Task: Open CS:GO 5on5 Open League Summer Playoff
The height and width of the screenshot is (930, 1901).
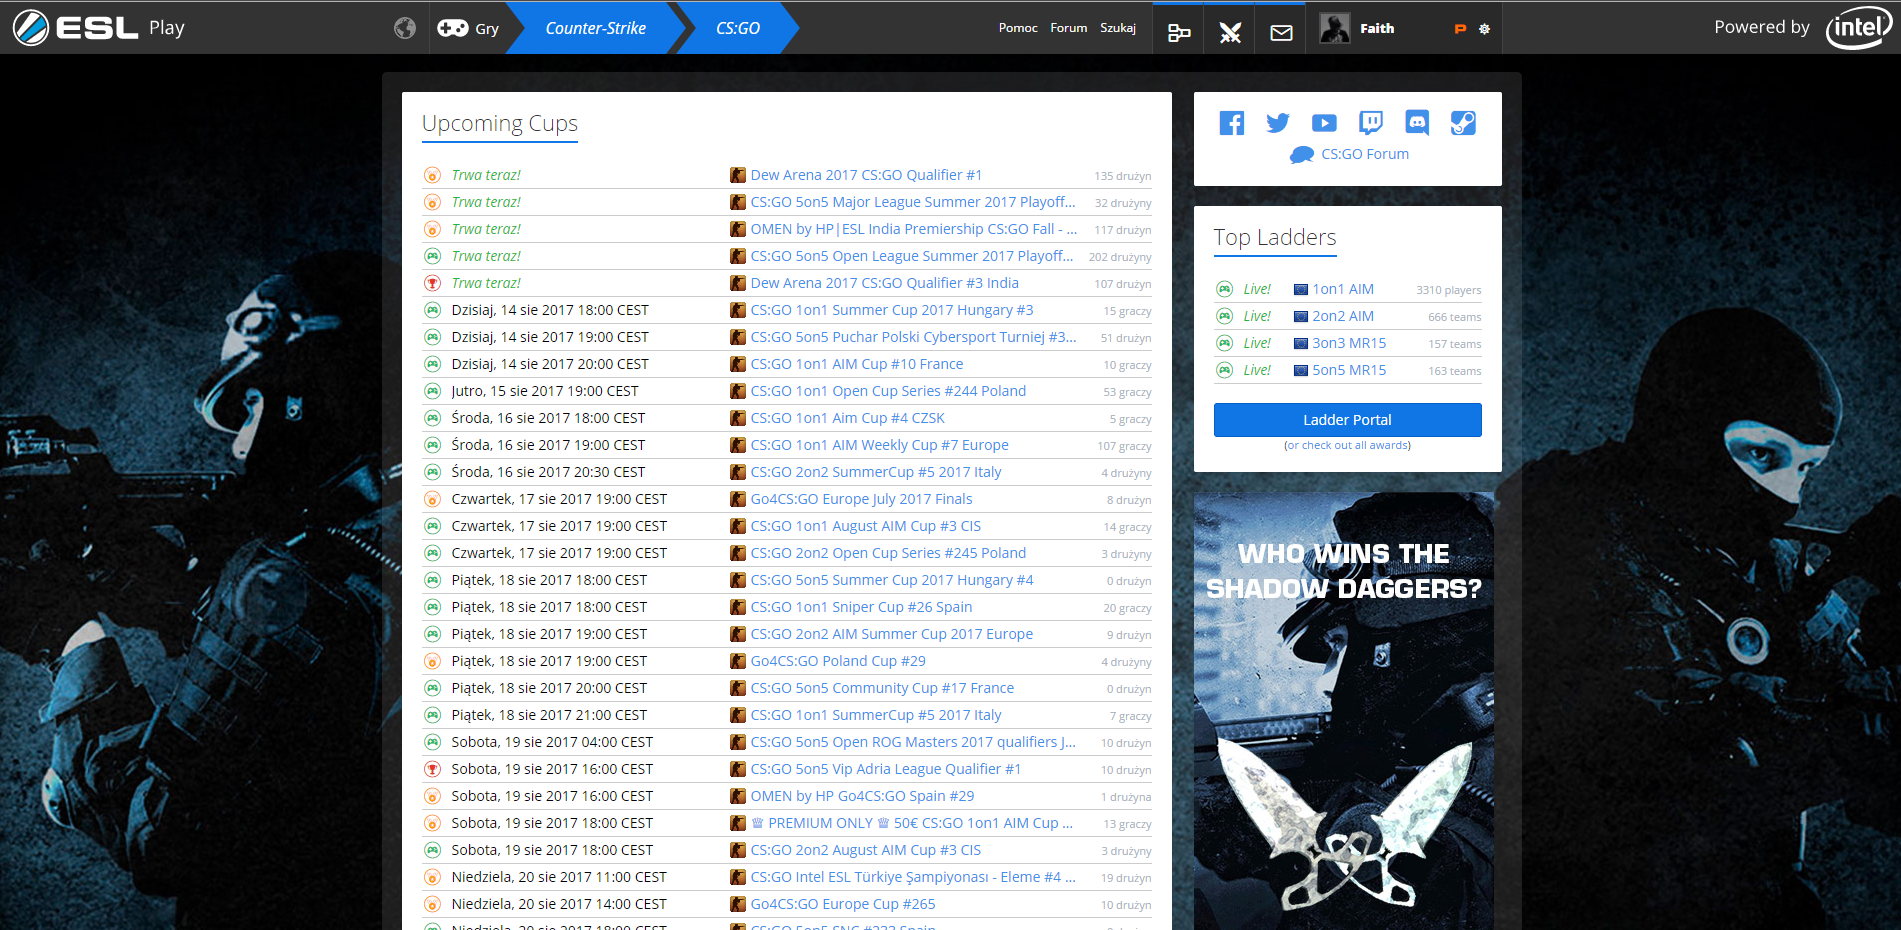Action: 912,256
